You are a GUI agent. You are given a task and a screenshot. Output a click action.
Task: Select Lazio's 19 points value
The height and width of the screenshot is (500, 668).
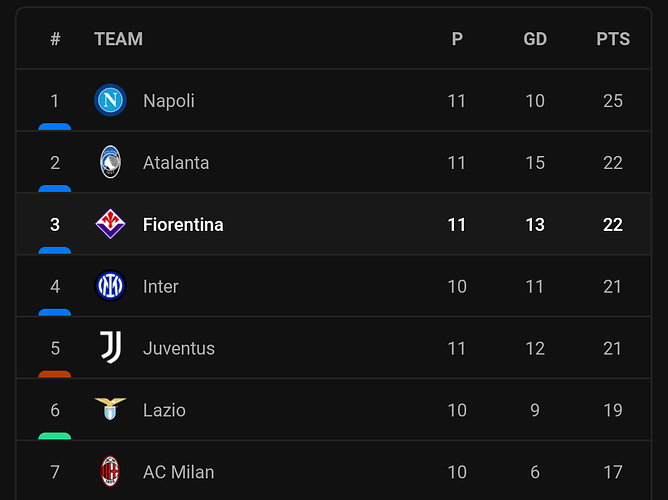point(613,410)
